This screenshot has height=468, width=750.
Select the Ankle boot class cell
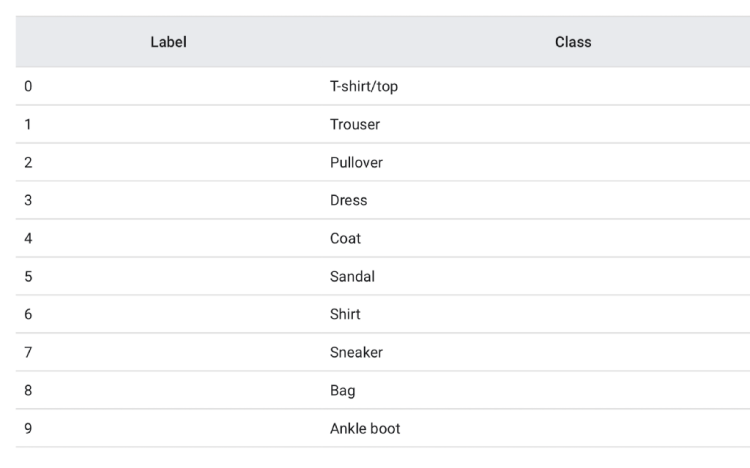point(365,428)
